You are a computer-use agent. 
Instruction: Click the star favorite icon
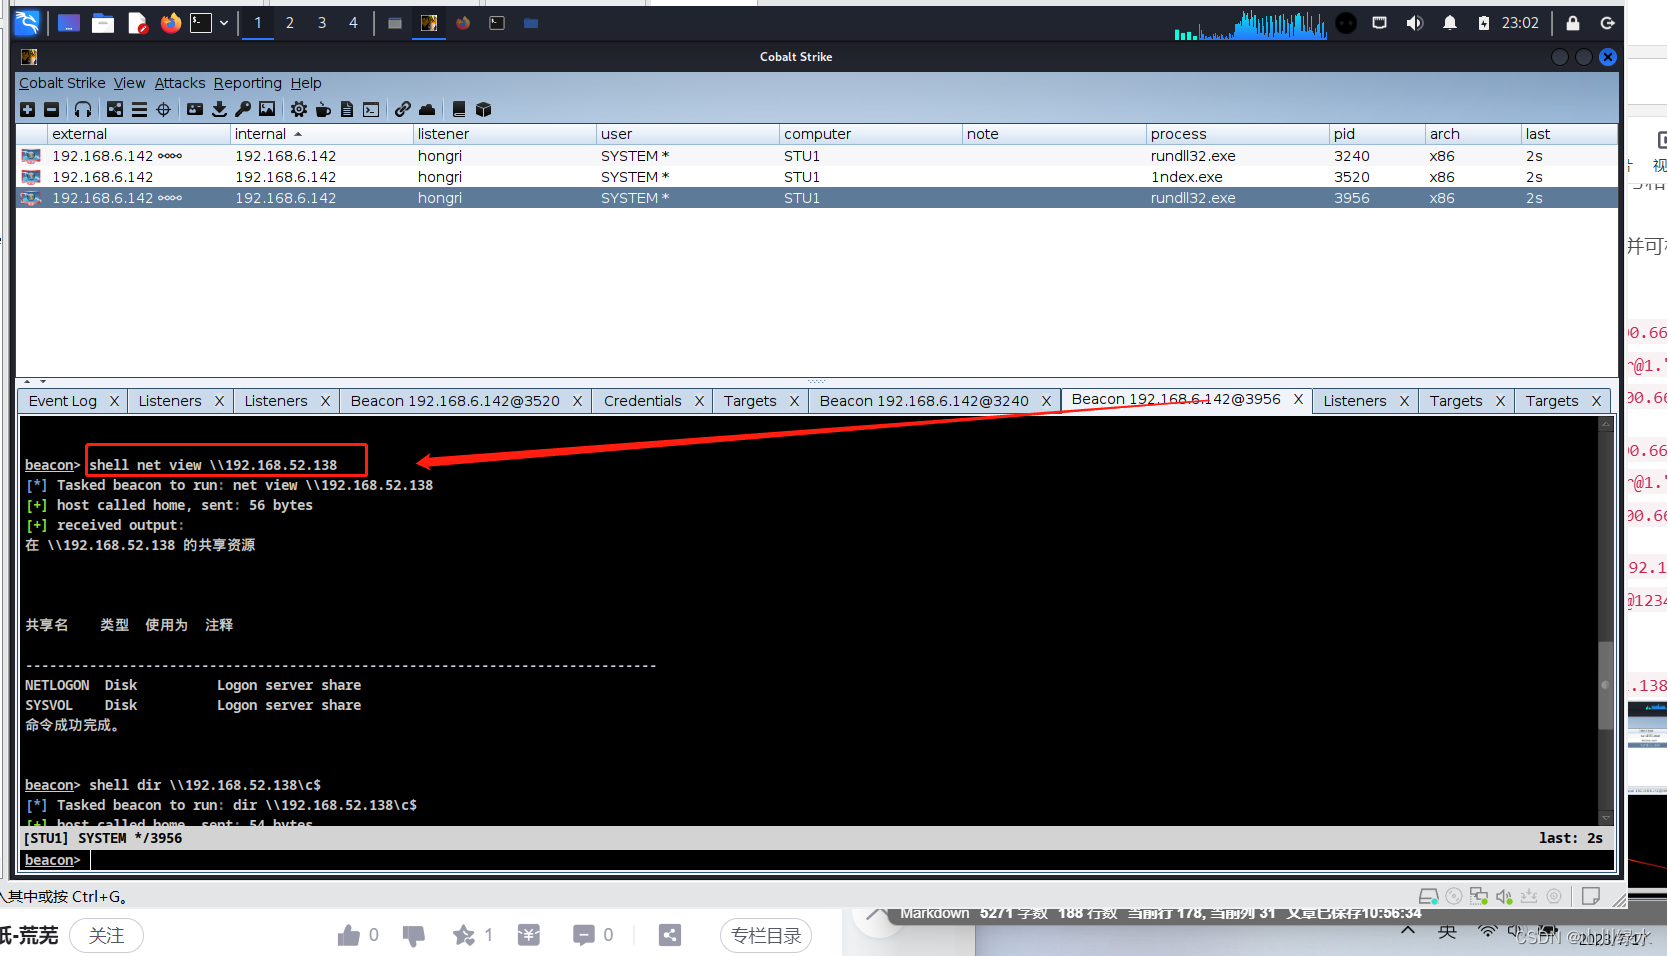click(463, 935)
